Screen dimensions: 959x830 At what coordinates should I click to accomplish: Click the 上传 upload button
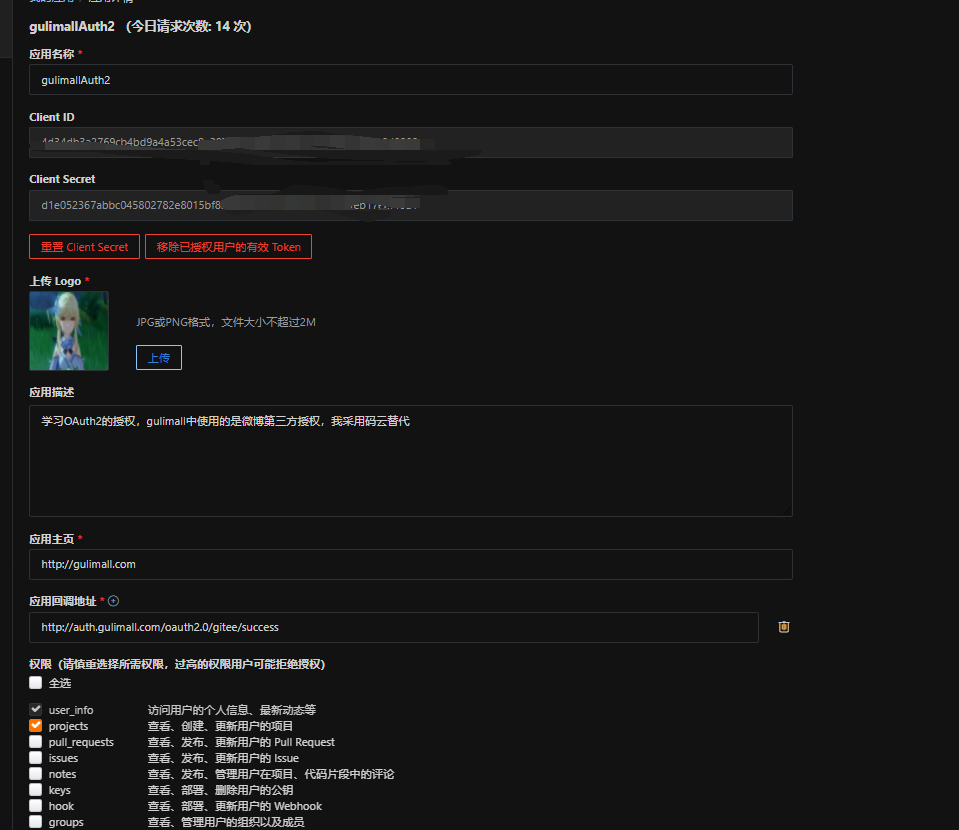point(158,356)
